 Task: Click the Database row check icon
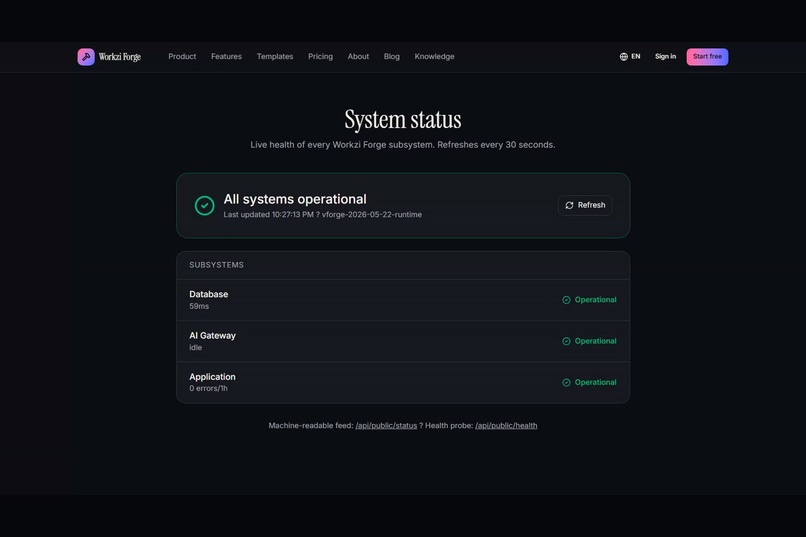click(x=566, y=300)
